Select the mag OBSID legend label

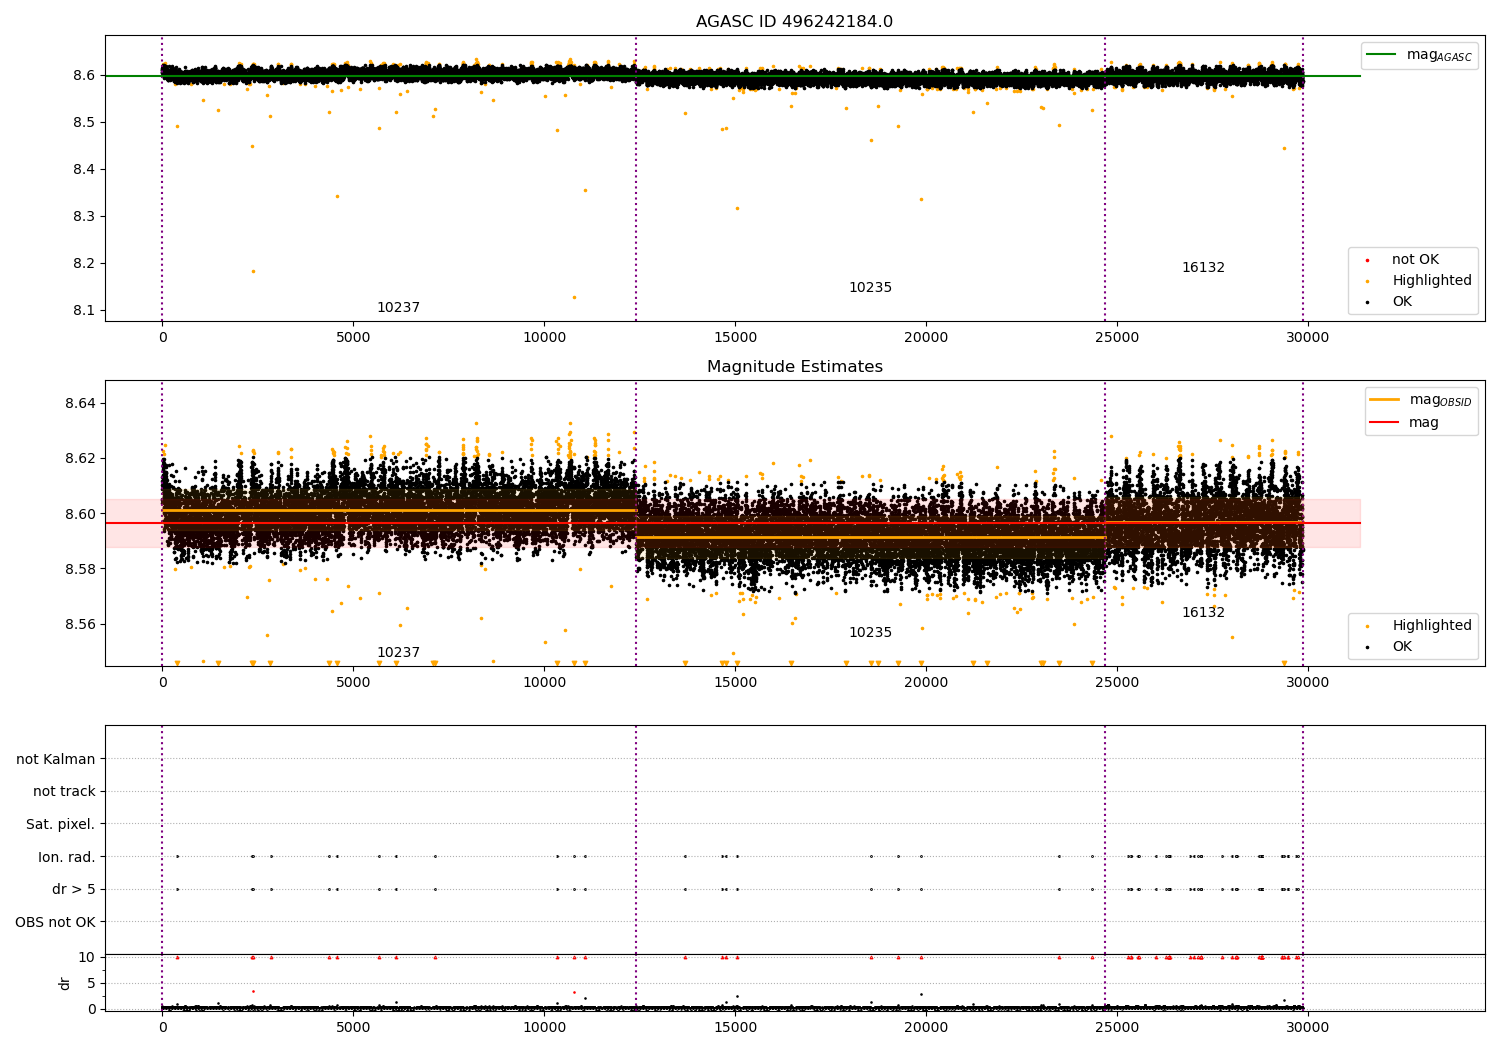[x=1440, y=400]
